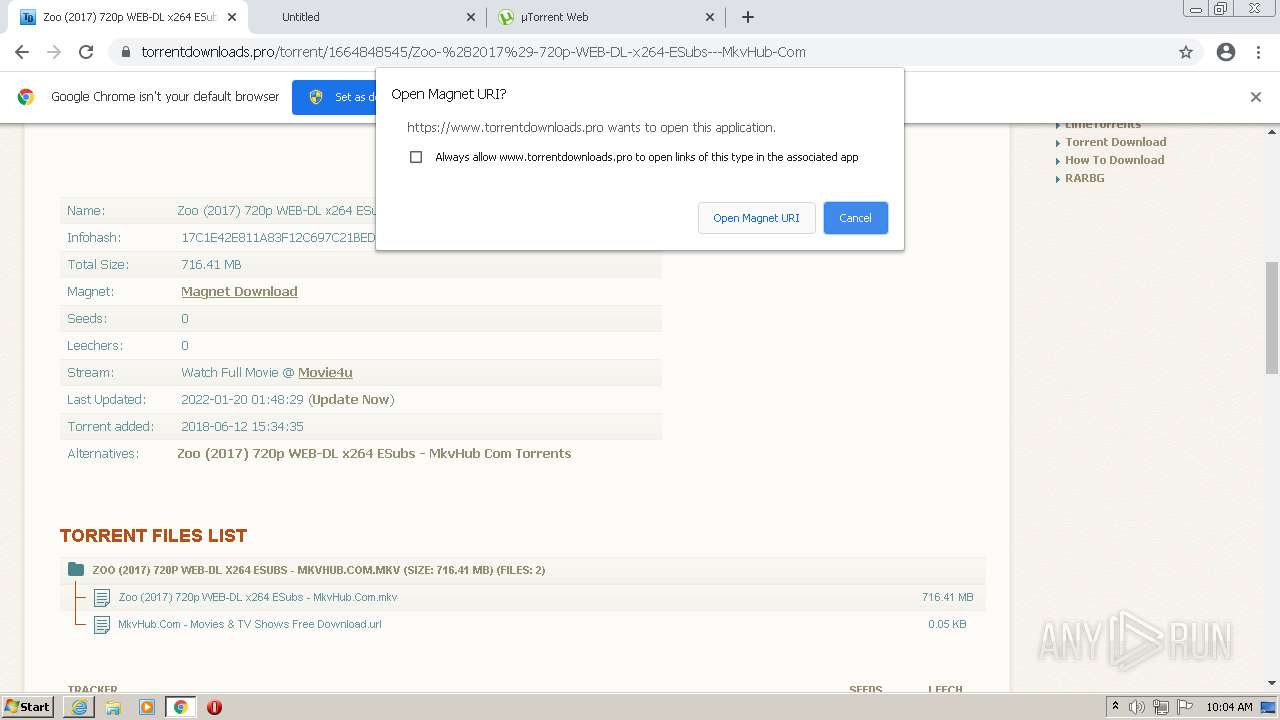
Task: View site info via padlock icon
Action: (126, 52)
